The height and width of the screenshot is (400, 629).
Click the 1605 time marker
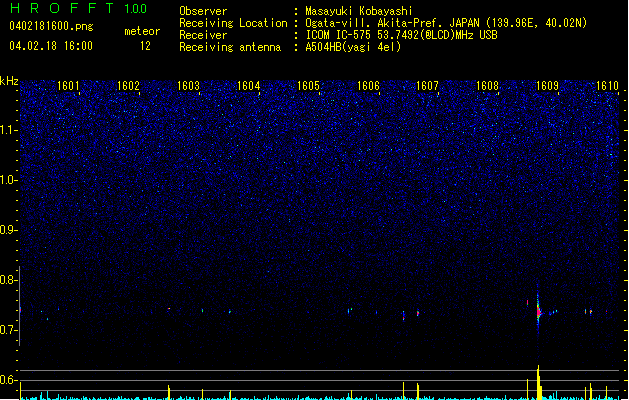(308, 86)
